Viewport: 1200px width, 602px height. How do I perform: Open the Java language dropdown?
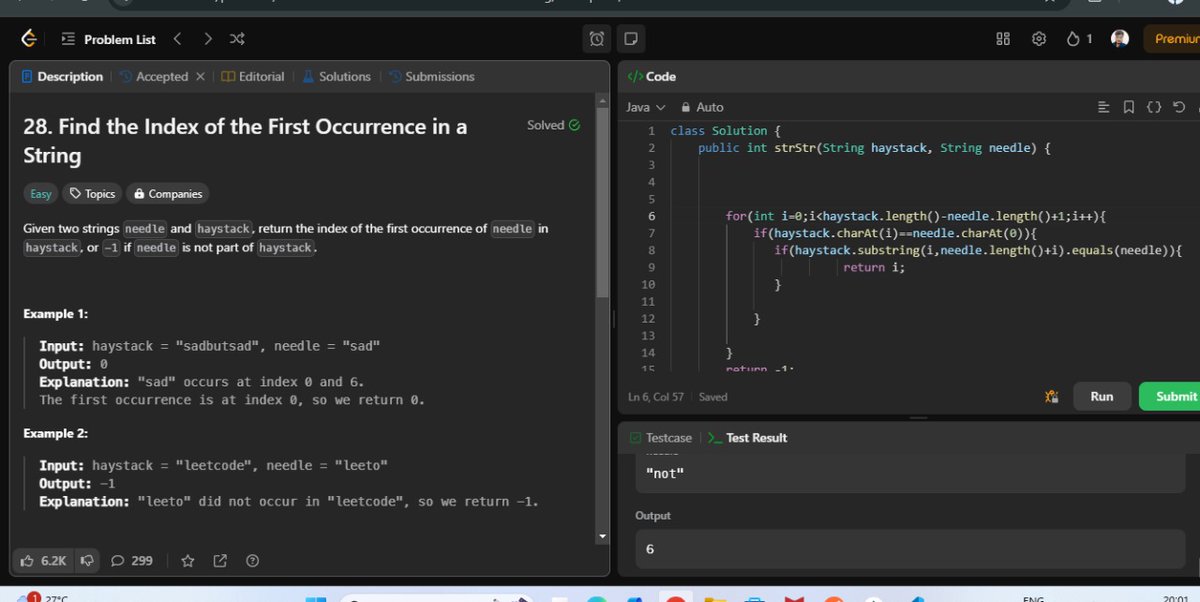click(x=645, y=107)
